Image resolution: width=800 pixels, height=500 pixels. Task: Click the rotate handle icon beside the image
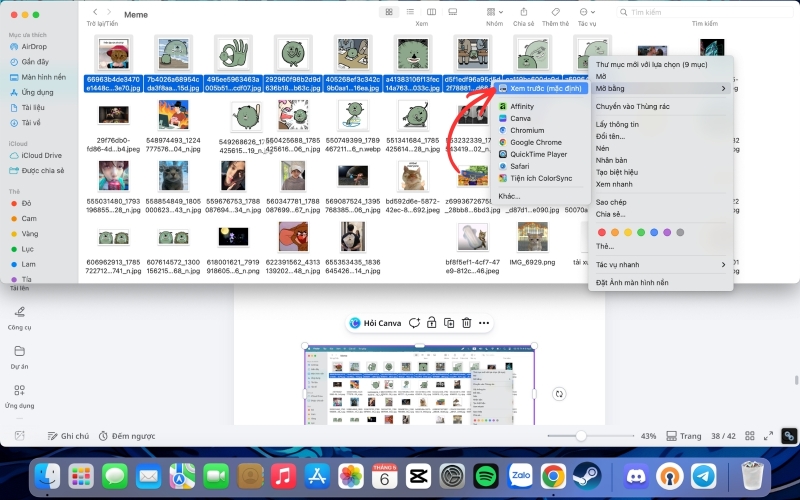pos(559,394)
